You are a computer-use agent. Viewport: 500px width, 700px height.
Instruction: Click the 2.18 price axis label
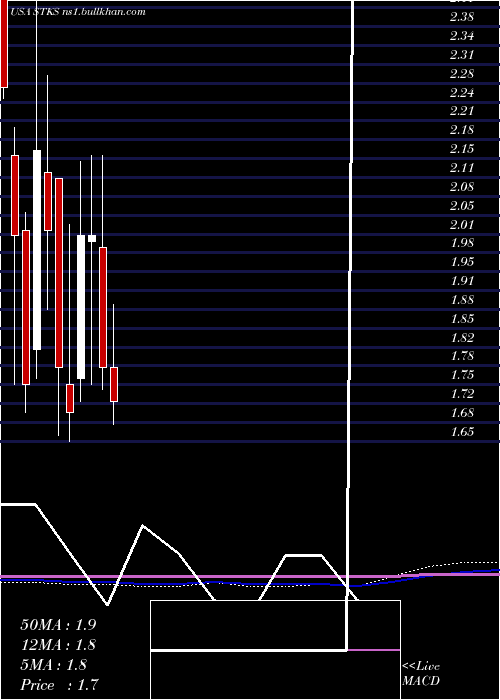point(462,130)
